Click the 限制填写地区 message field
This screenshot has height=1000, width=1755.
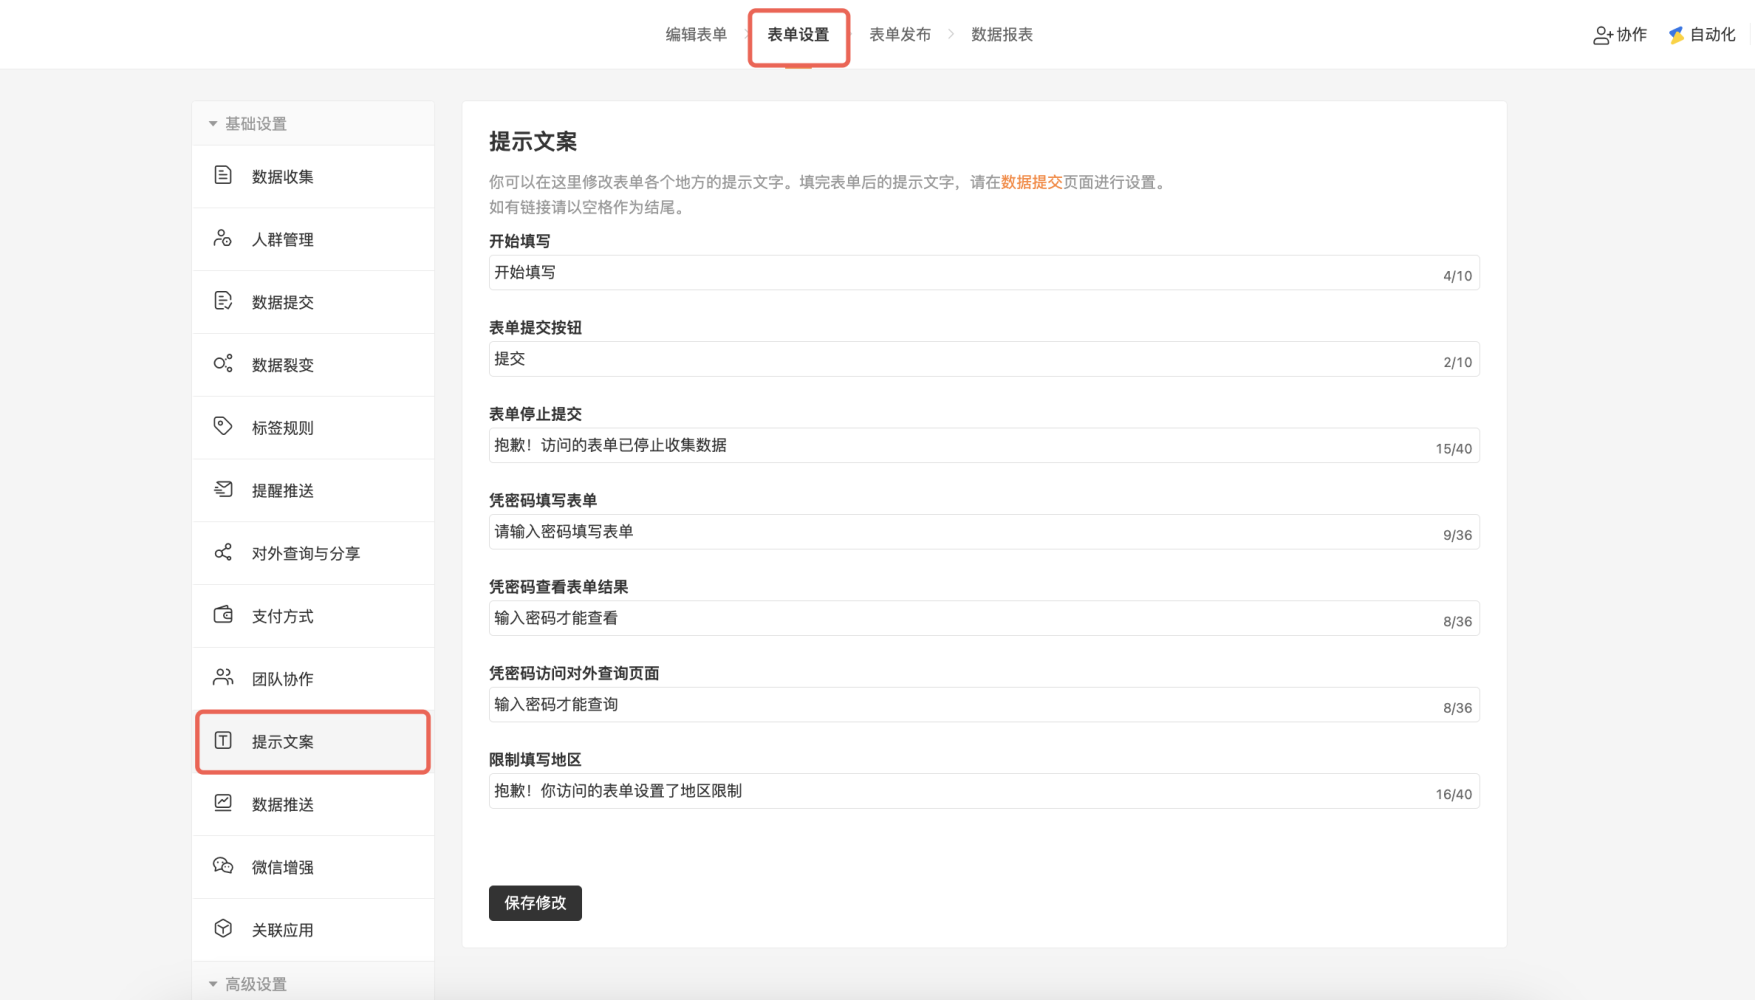tap(960, 791)
